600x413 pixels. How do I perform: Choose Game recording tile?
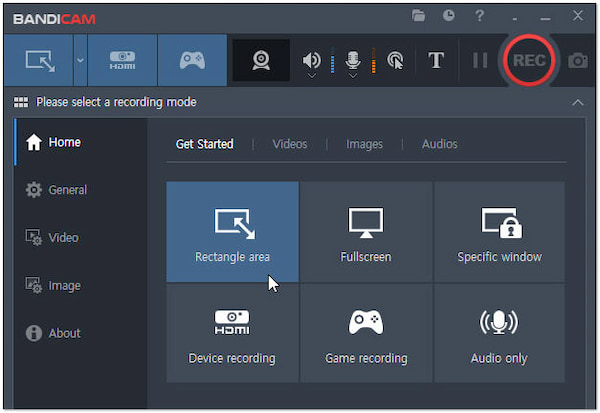point(366,333)
